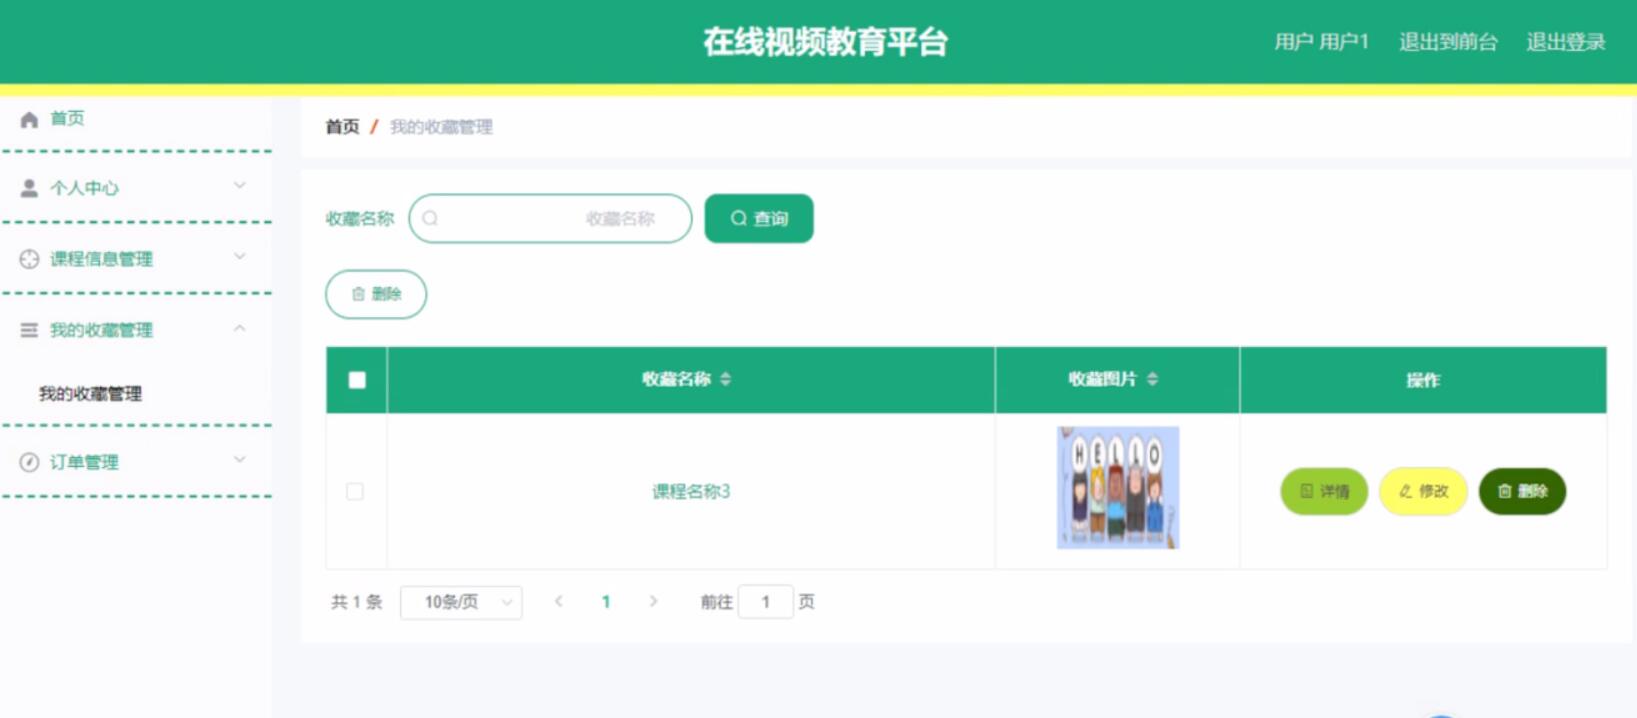This screenshot has height=718, width=1637.
Task: Click the compass icon beside 订单管理
Action: point(29,462)
